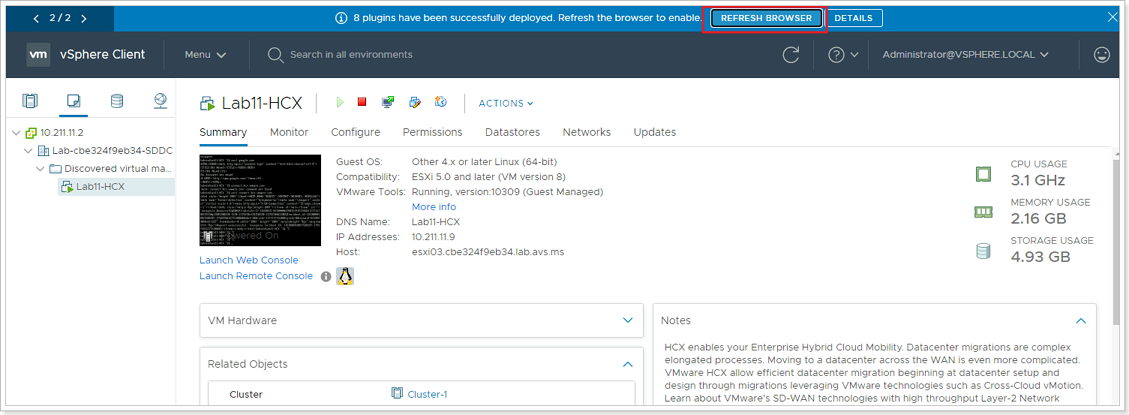The height and width of the screenshot is (415, 1129).
Task: Switch to the Monitor tab
Action: coord(289,133)
